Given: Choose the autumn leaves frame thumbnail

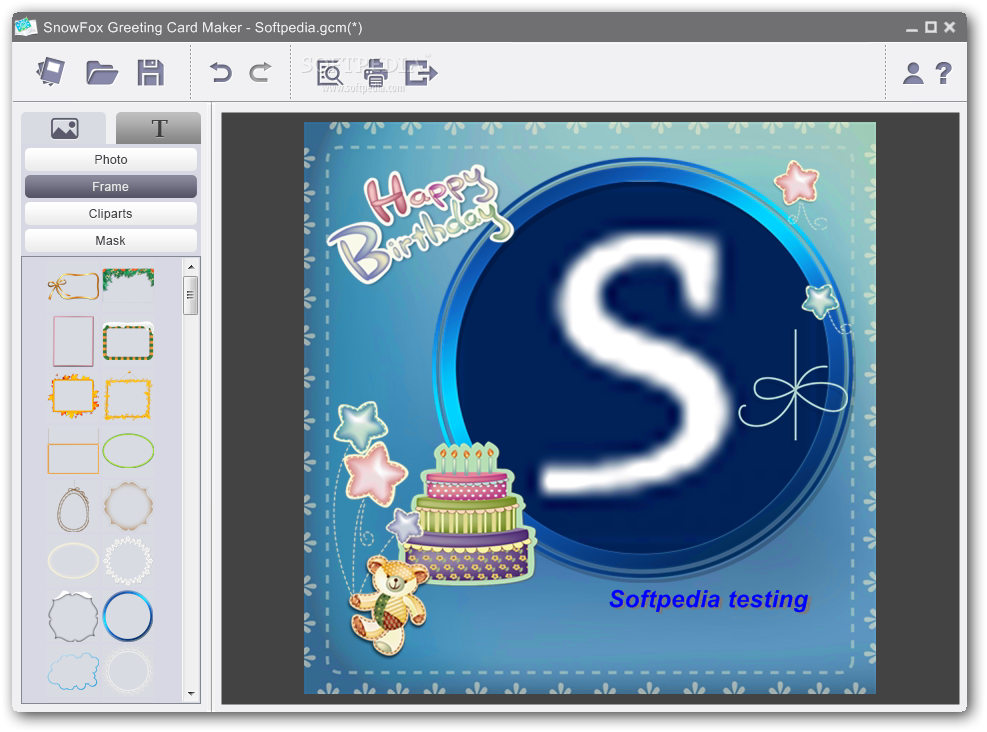Looking at the screenshot, I should point(74,397).
